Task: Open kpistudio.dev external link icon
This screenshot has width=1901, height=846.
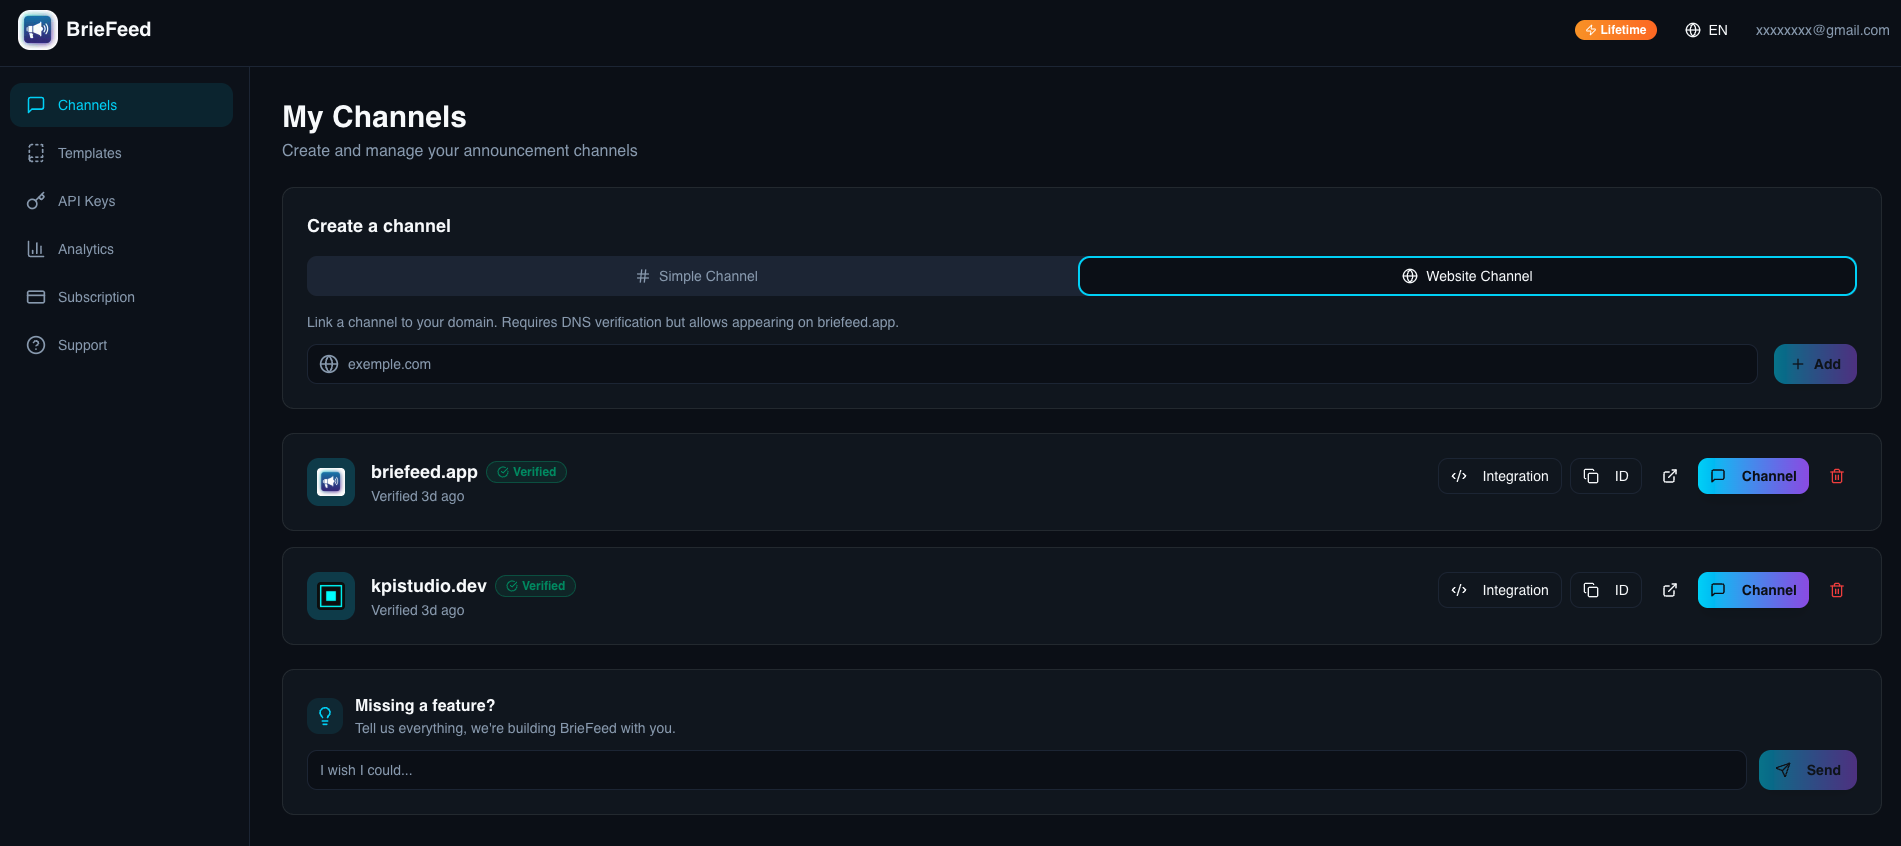Action: point(1670,590)
